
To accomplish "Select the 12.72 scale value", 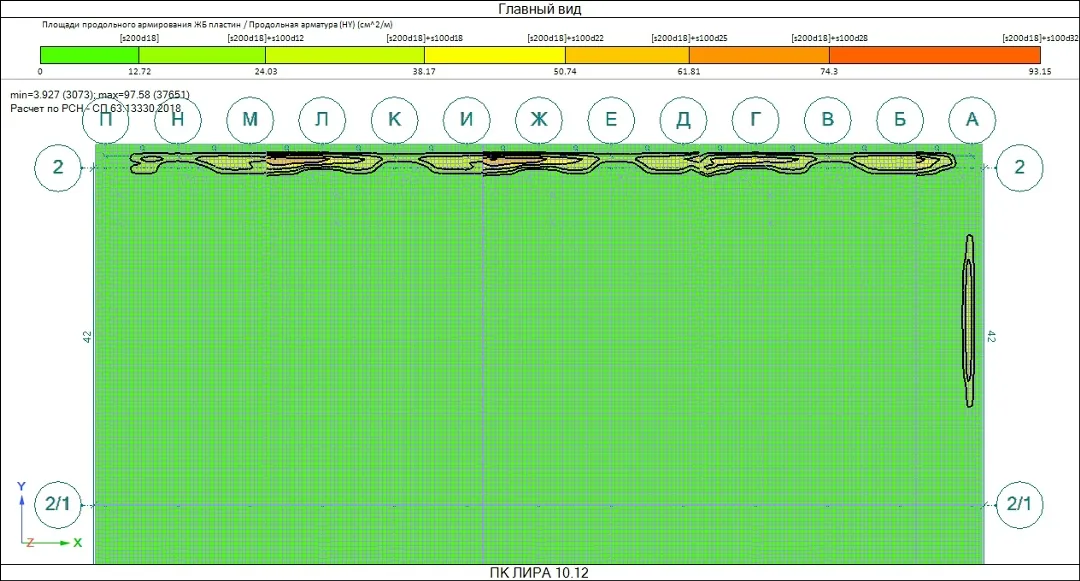I will pos(139,72).
